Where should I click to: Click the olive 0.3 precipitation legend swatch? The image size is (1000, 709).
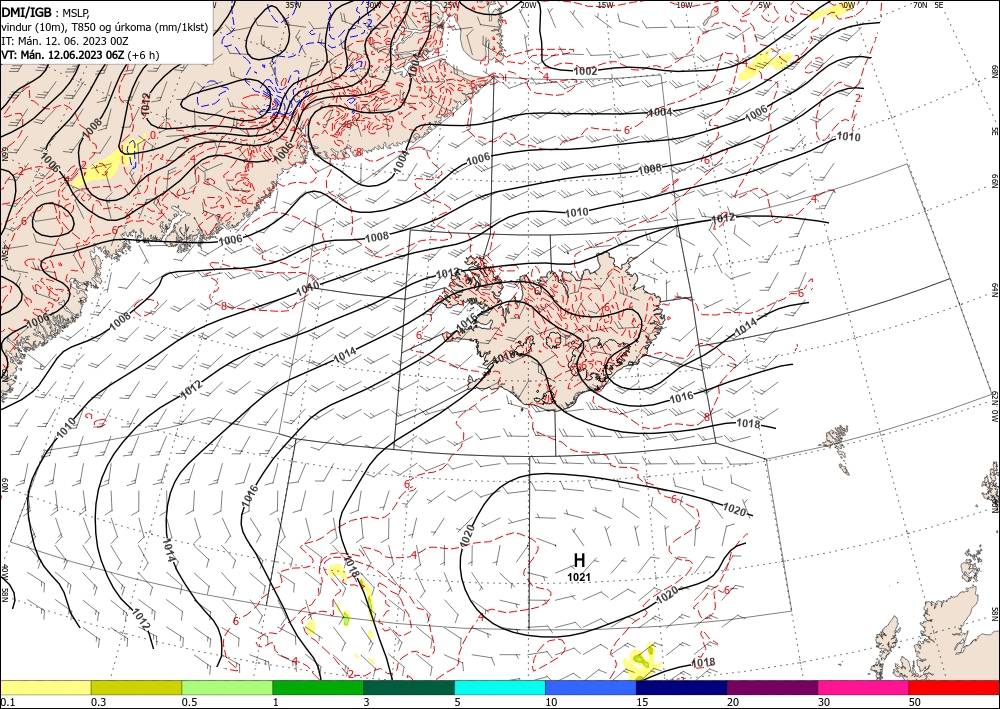point(136,687)
